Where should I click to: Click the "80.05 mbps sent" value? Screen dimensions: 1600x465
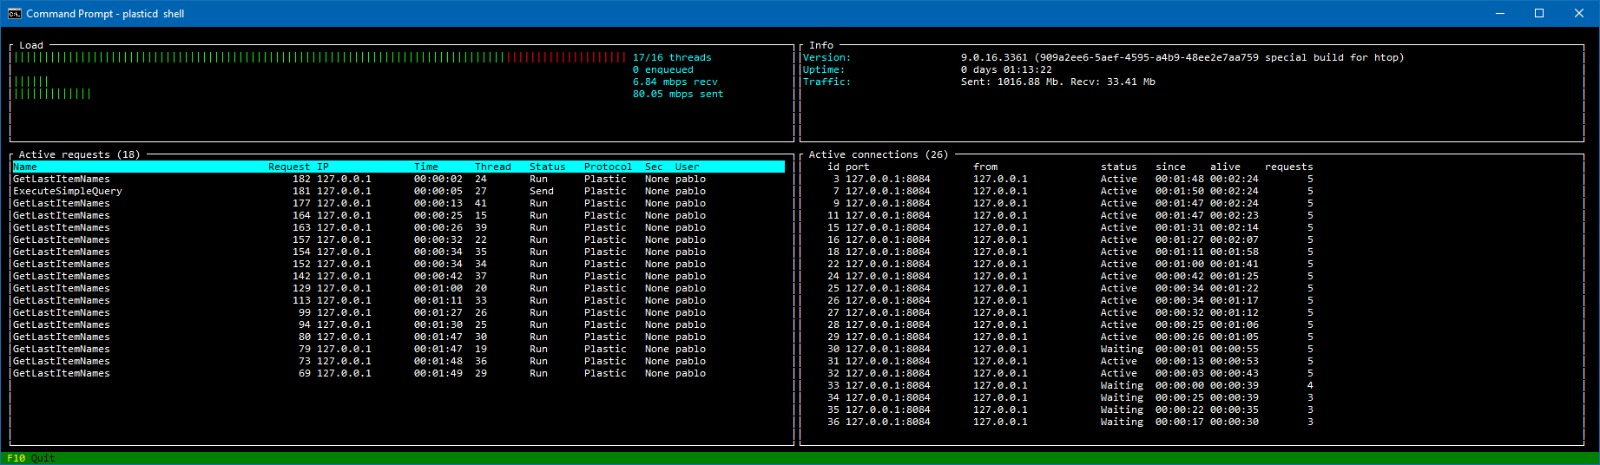[x=678, y=94]
